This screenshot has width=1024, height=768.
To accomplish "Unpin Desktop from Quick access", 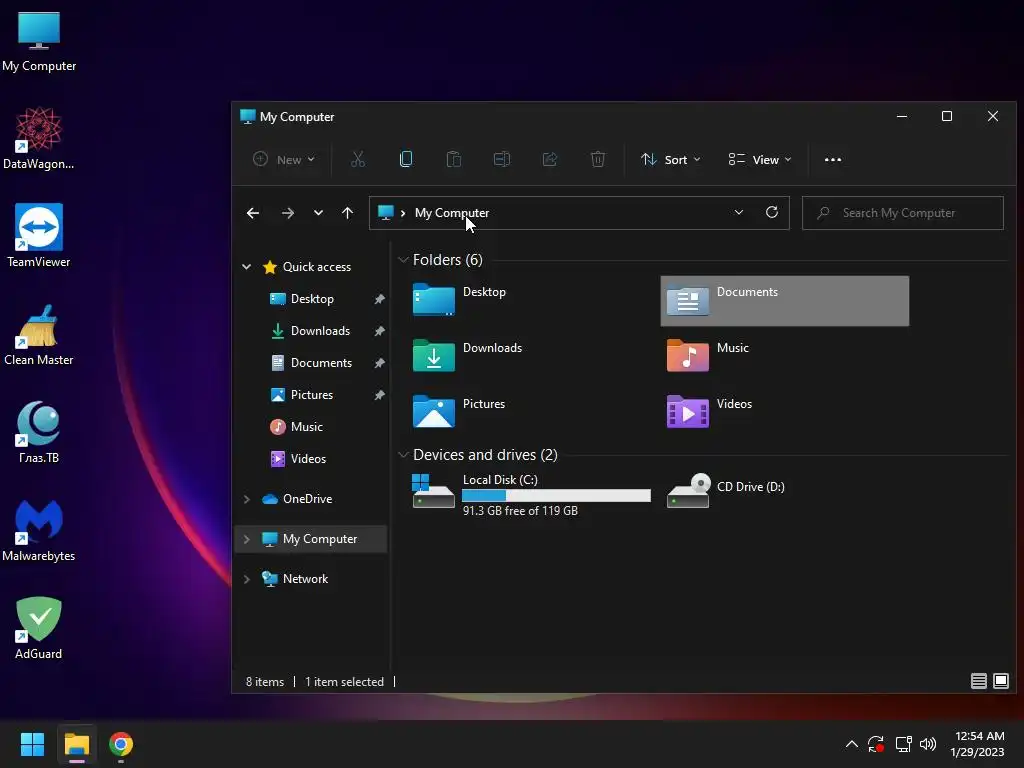I will point(379,299).
